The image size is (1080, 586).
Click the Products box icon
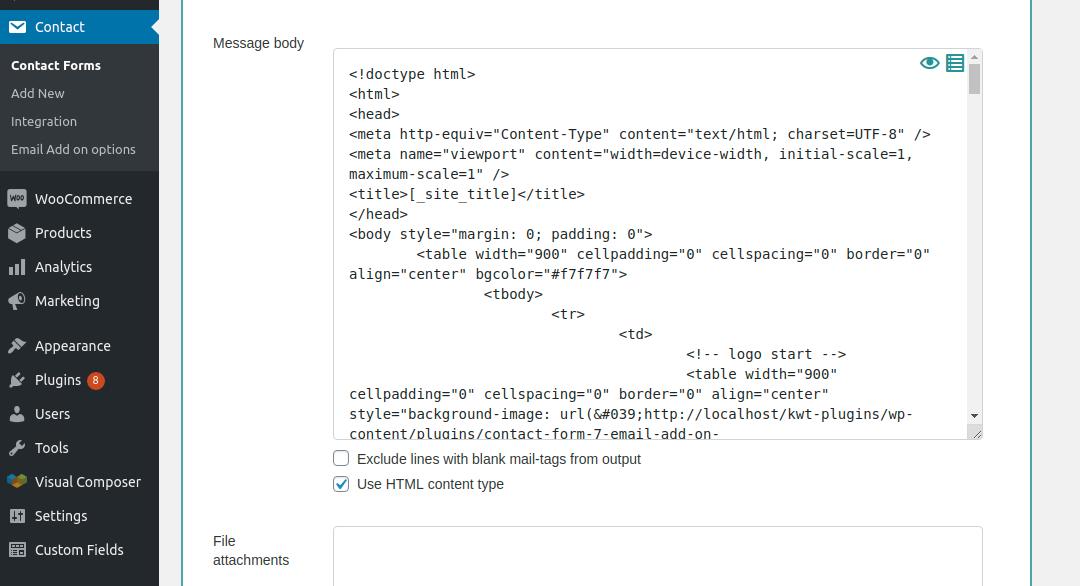point(17,233)
